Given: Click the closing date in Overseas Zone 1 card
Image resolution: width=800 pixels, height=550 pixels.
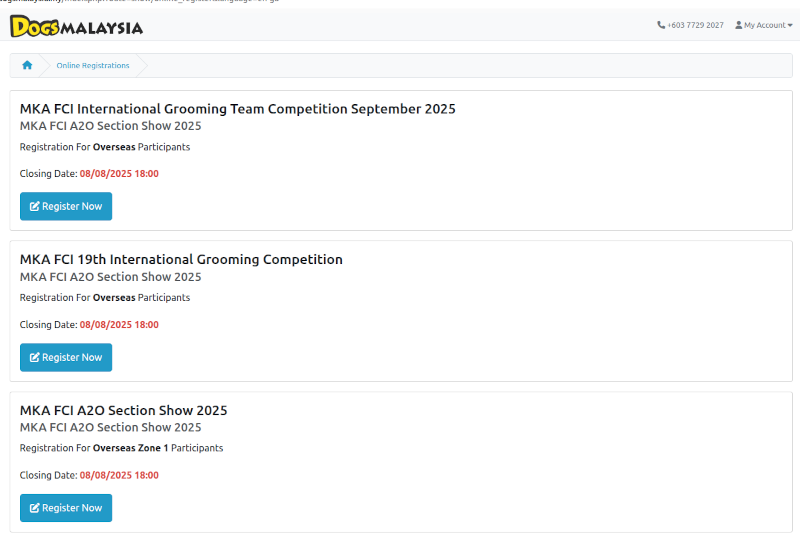Looking at the screenshot, I should click(x=119, y=475).
